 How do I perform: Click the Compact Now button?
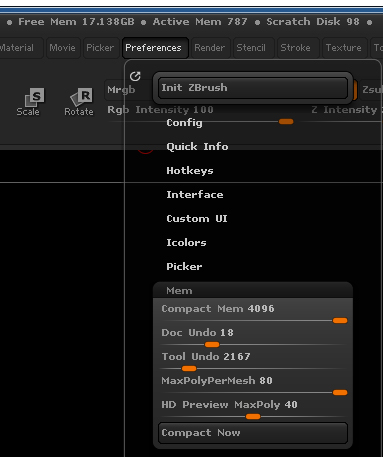click(x=253, y=433)
